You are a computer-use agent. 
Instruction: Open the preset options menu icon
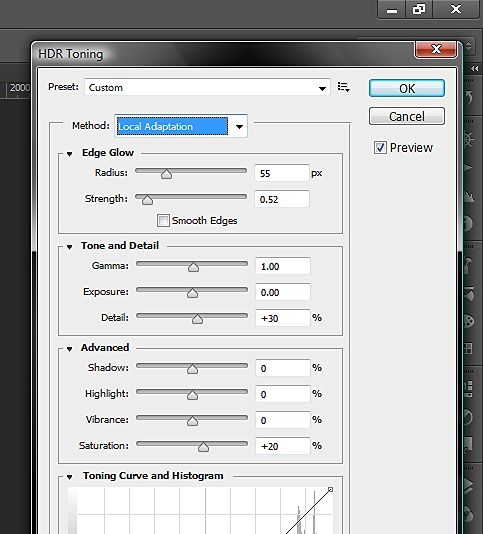(x=343, y=87)
